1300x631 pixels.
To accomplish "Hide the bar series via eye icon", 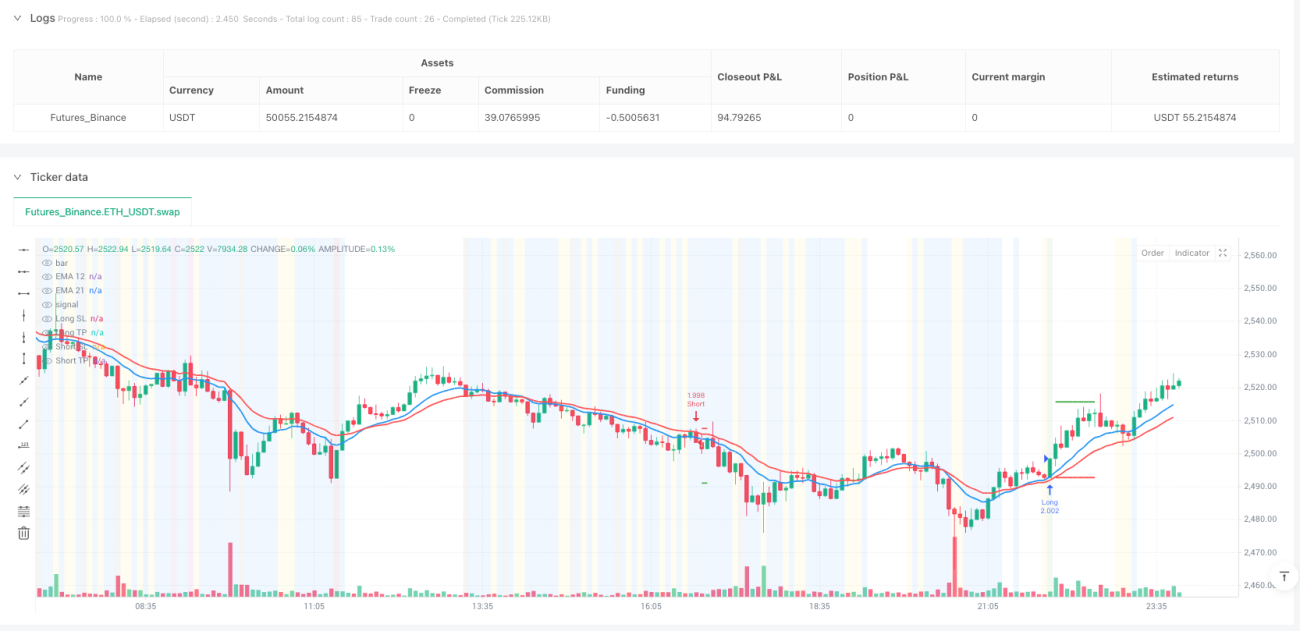I will [x=47, y=262].
